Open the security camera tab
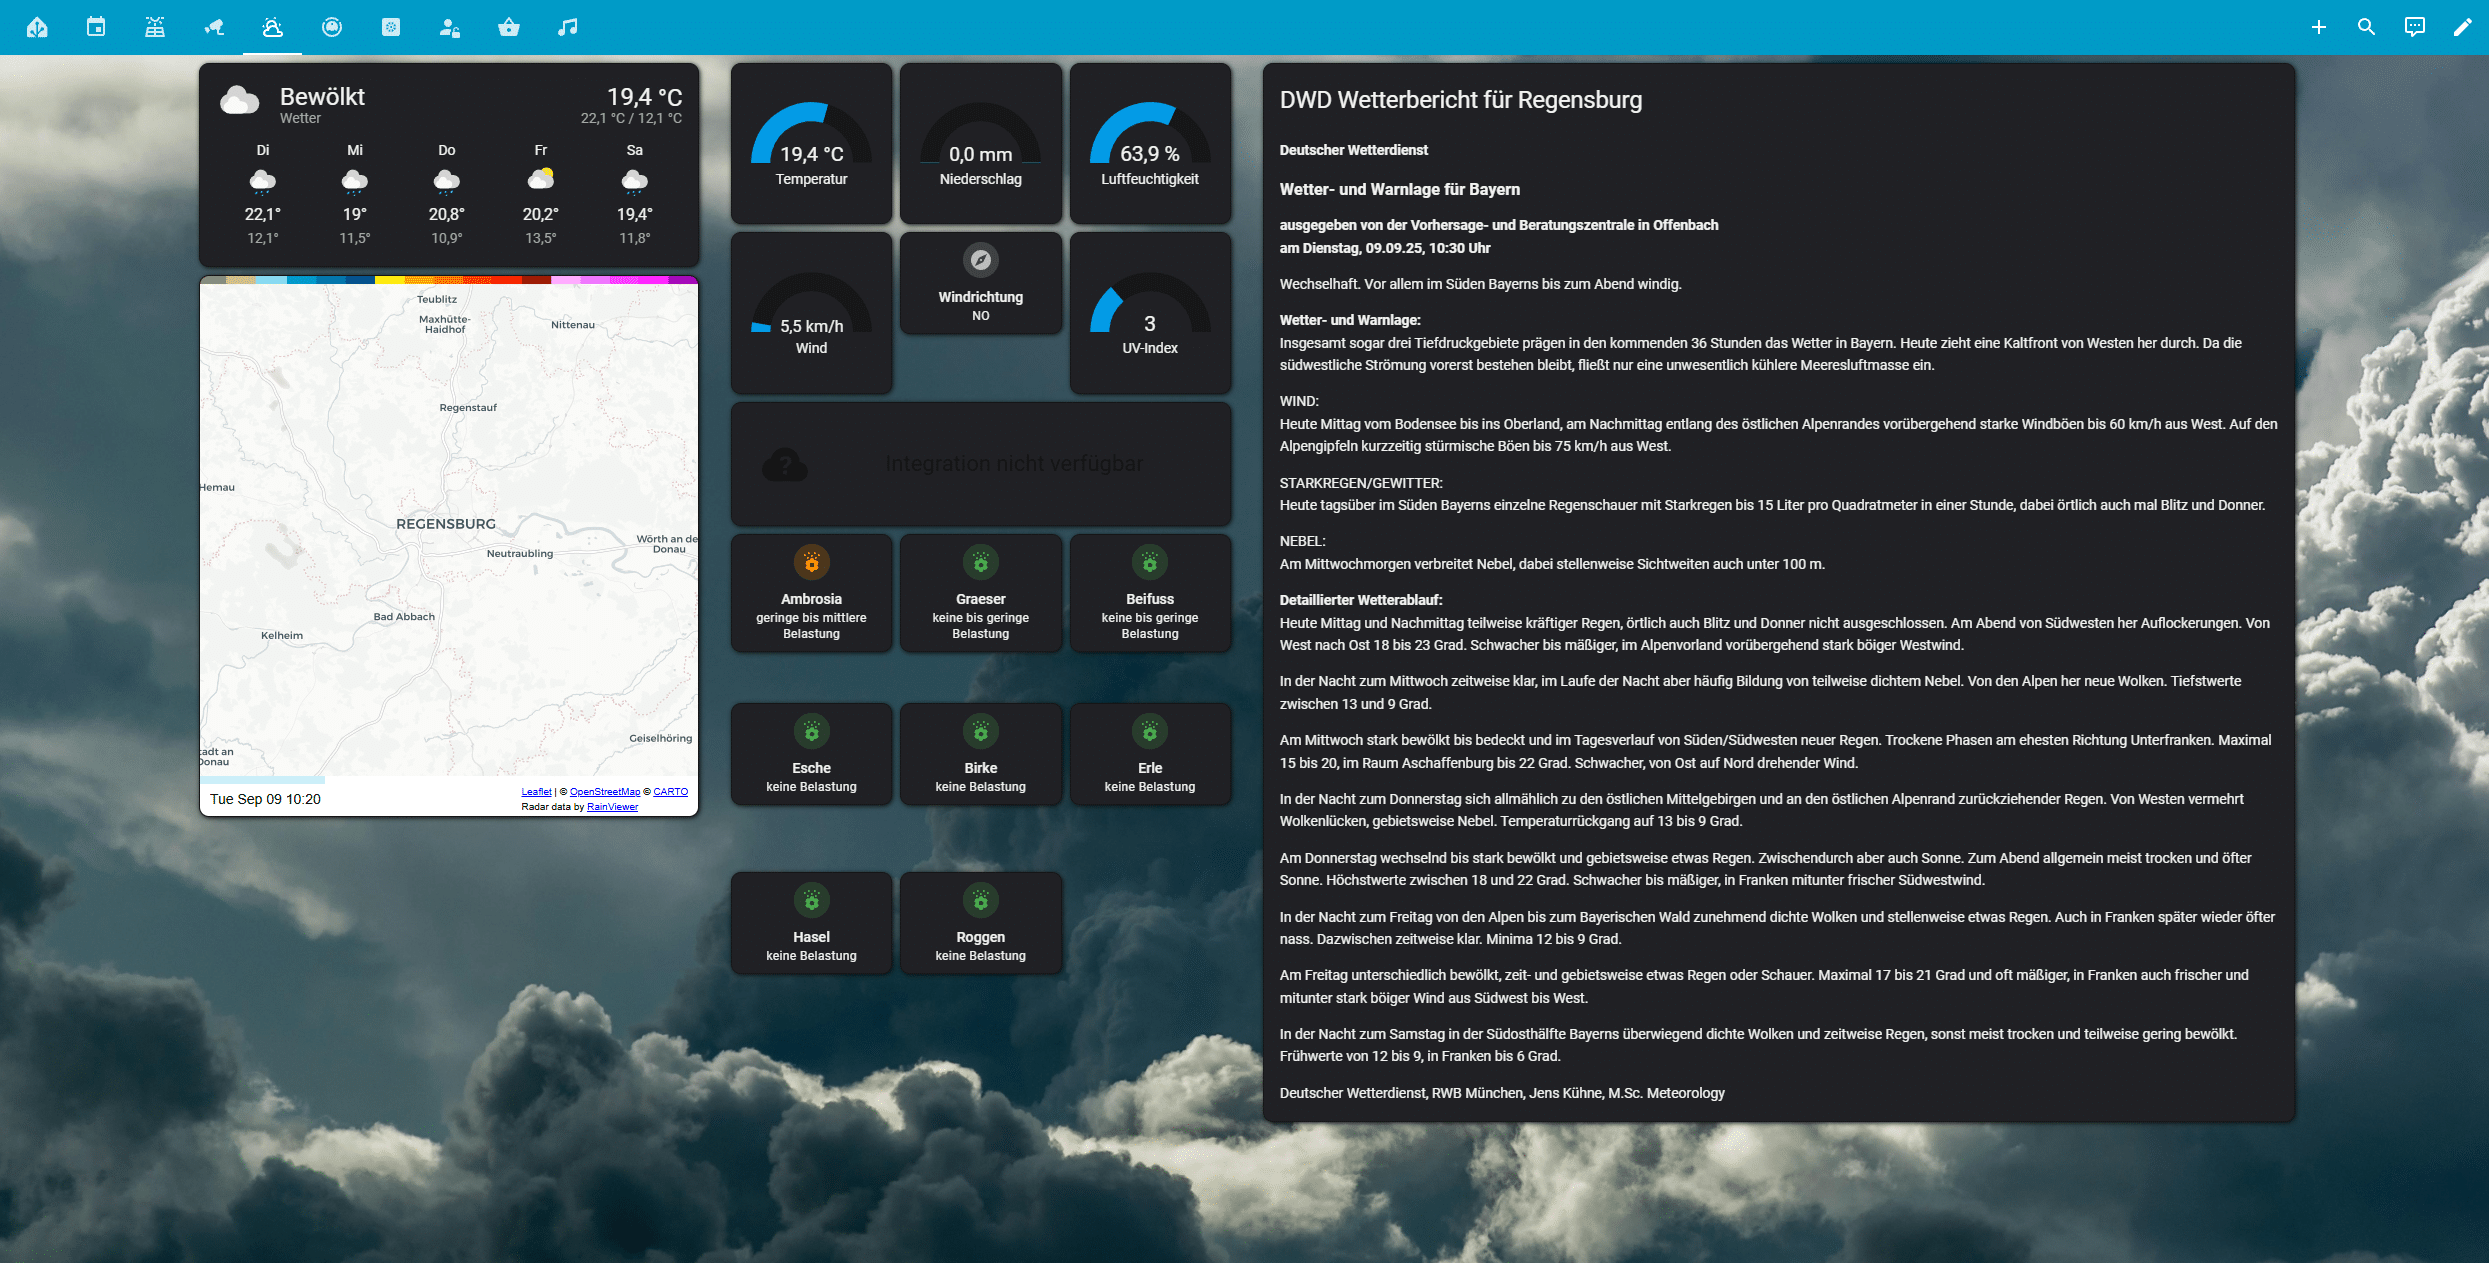 214,27
